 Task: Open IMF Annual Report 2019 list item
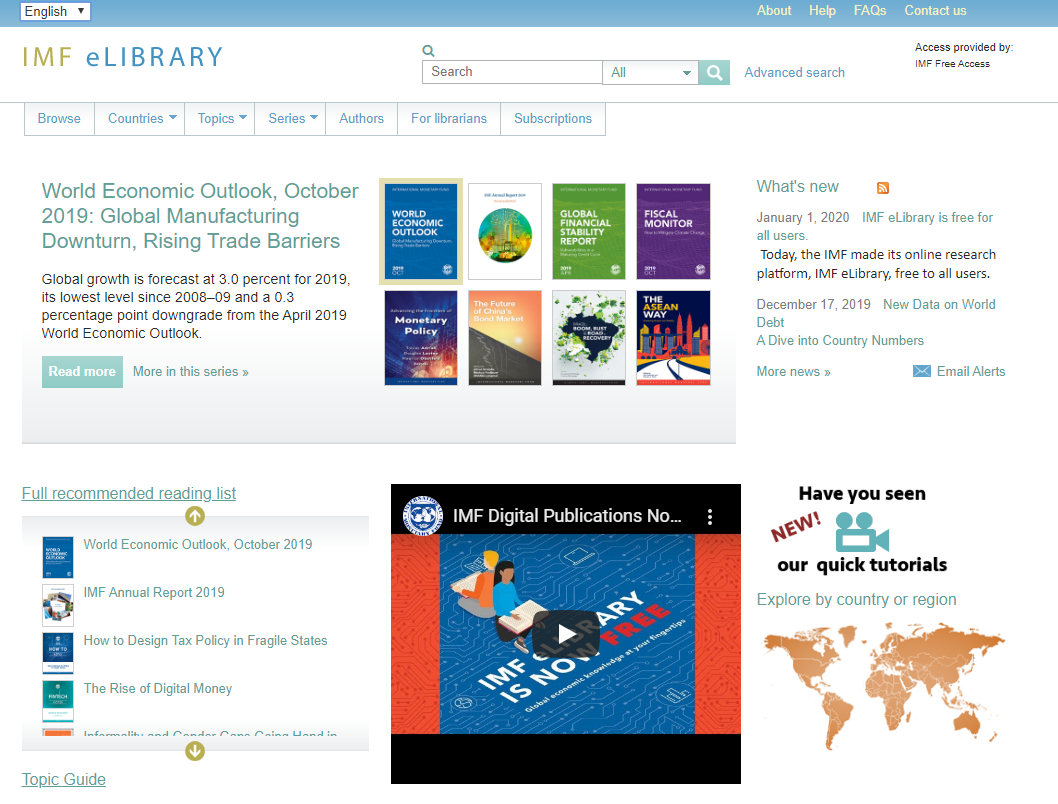(154, 592)
